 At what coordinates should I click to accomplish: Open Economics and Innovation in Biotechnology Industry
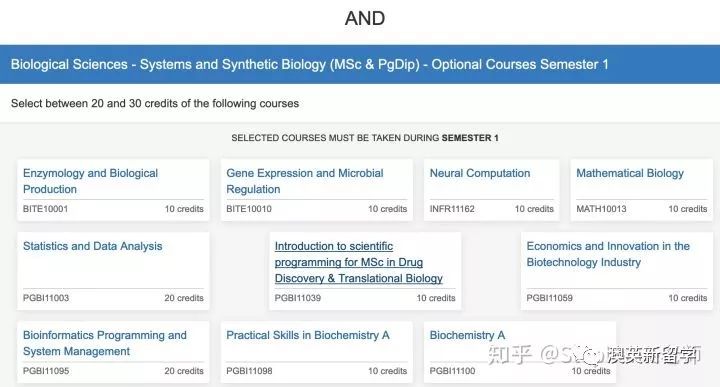(608, 254)
